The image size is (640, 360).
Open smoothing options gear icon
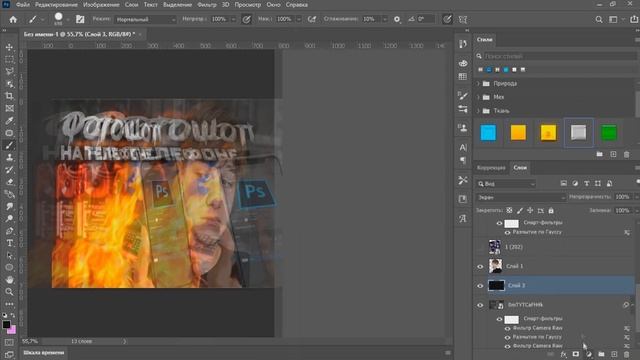(397, 19)
